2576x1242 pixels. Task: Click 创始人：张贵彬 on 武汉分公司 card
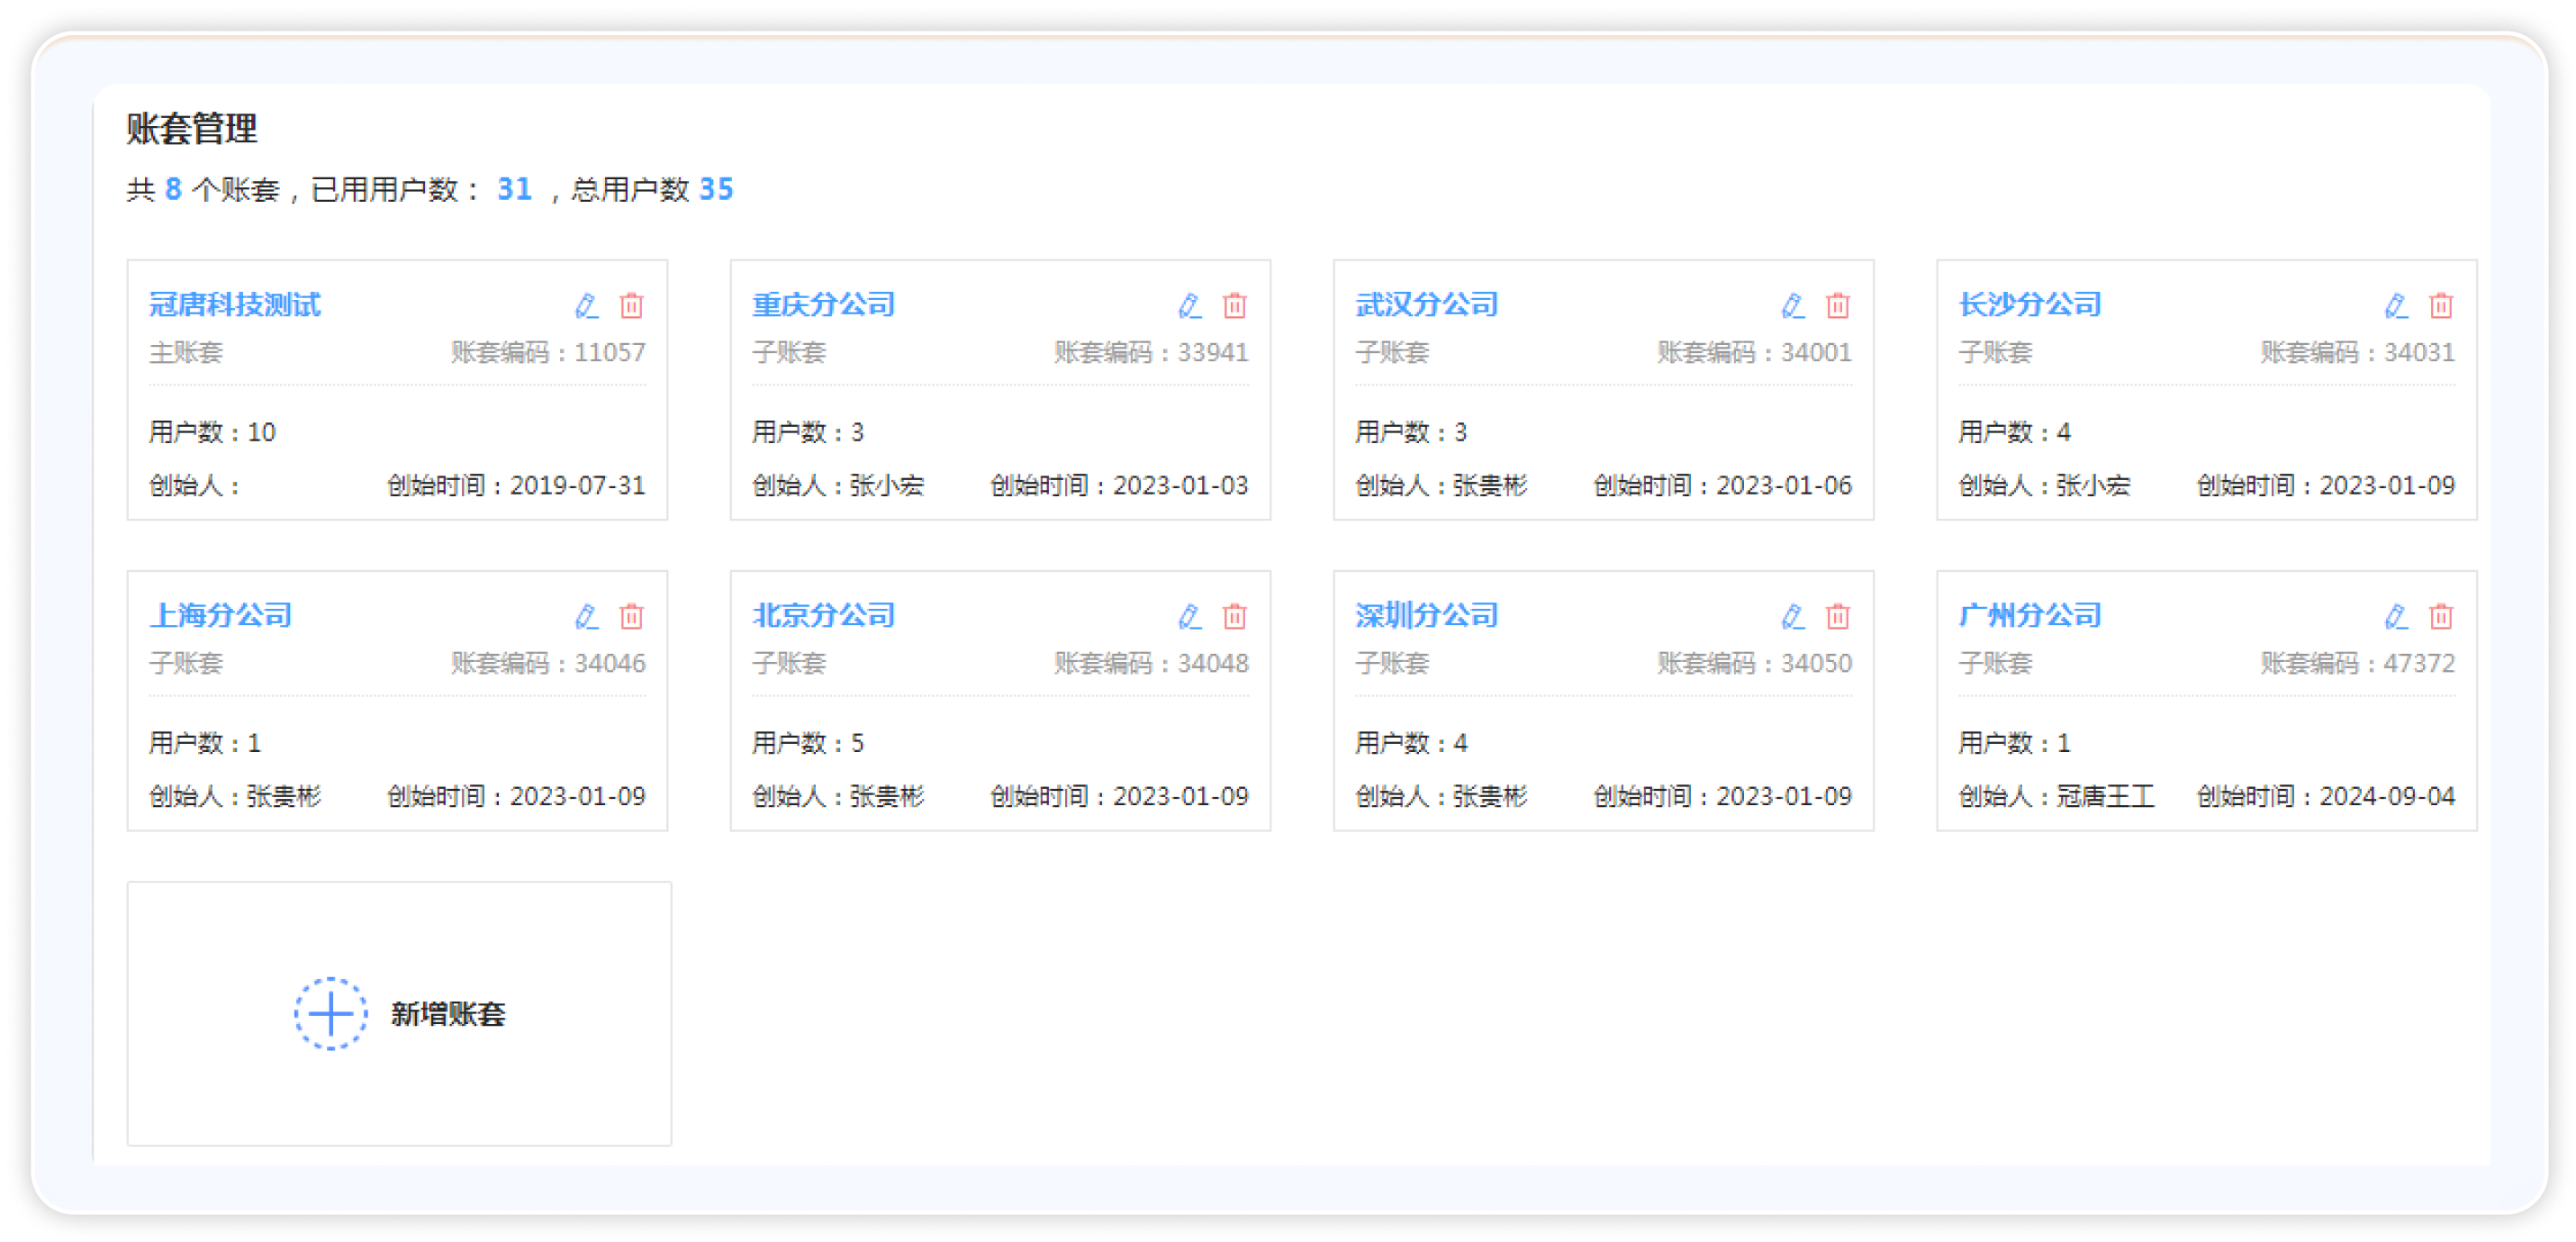coord(1441,485)
